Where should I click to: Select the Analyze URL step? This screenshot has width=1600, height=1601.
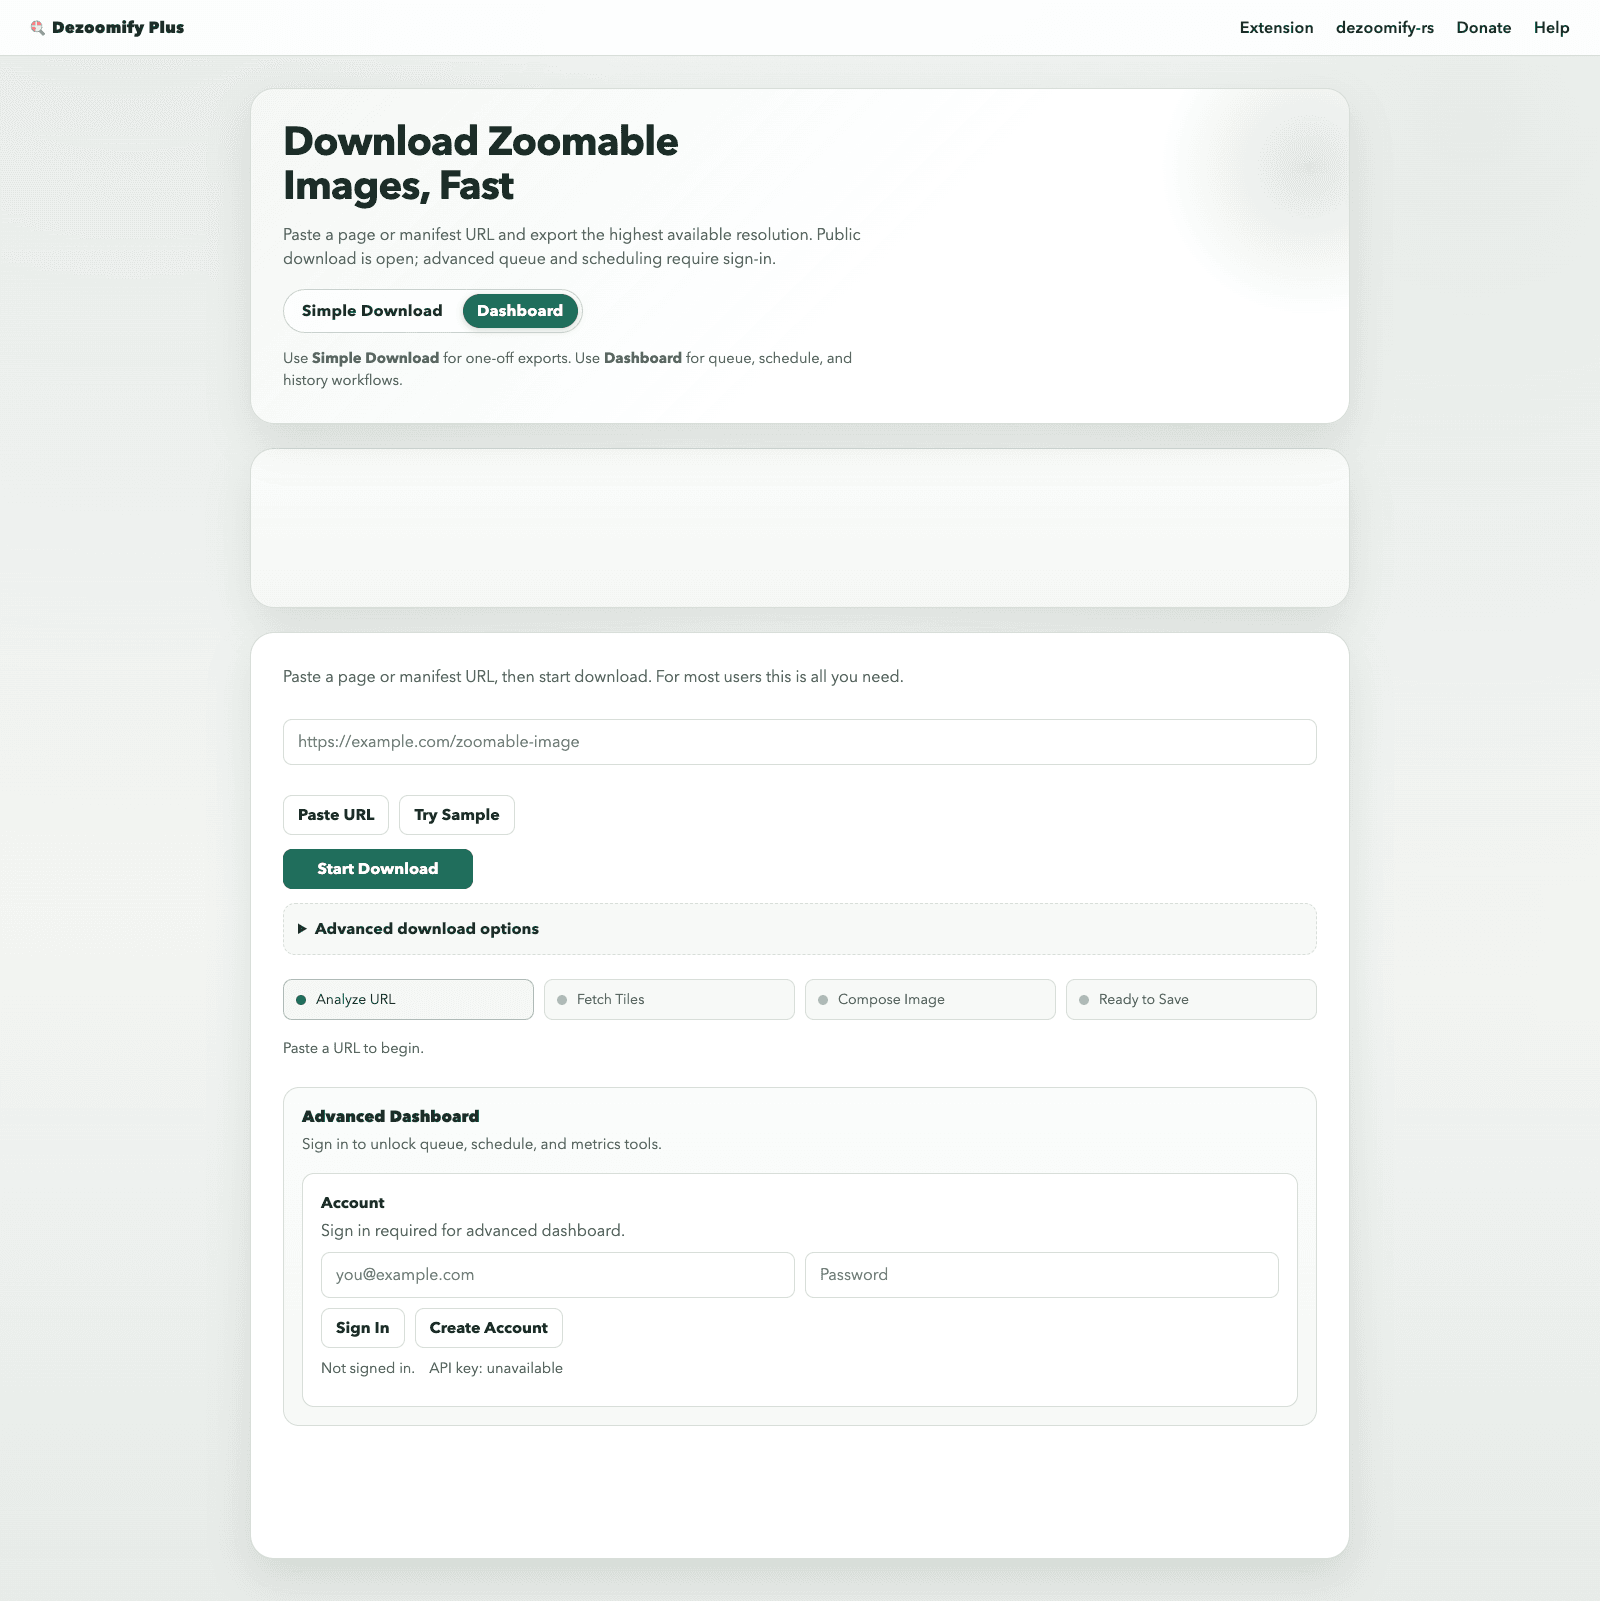point(408,1000)
